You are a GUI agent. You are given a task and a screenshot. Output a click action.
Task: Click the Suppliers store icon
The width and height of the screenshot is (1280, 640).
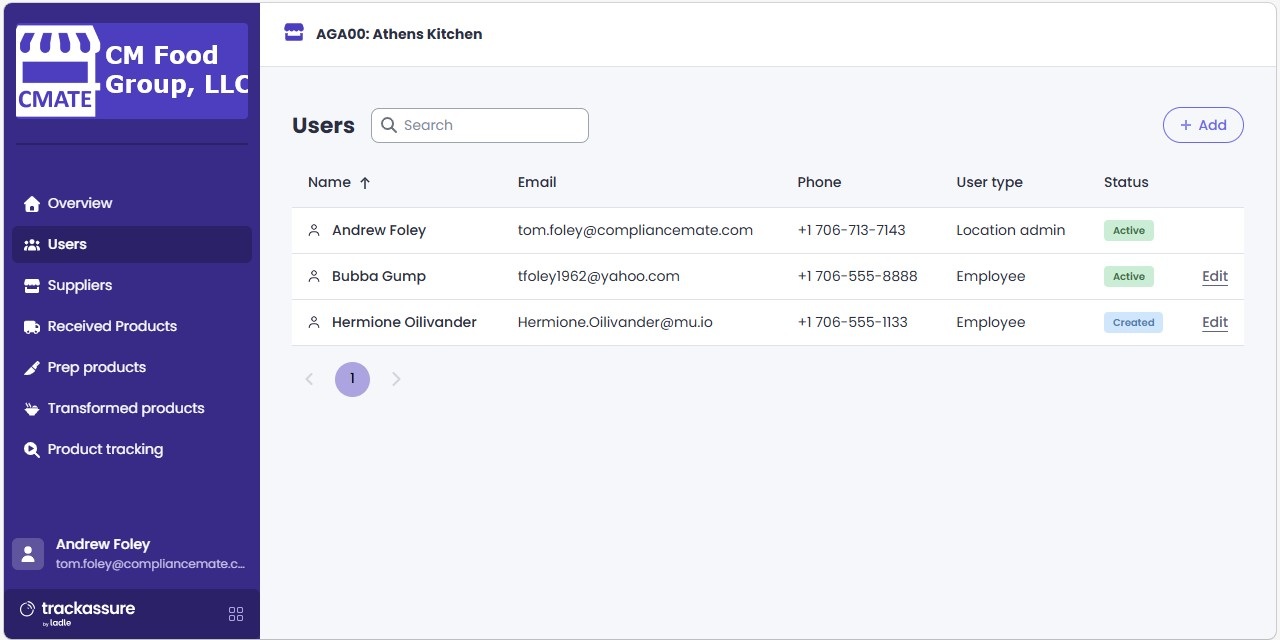(x=32, y=286)
